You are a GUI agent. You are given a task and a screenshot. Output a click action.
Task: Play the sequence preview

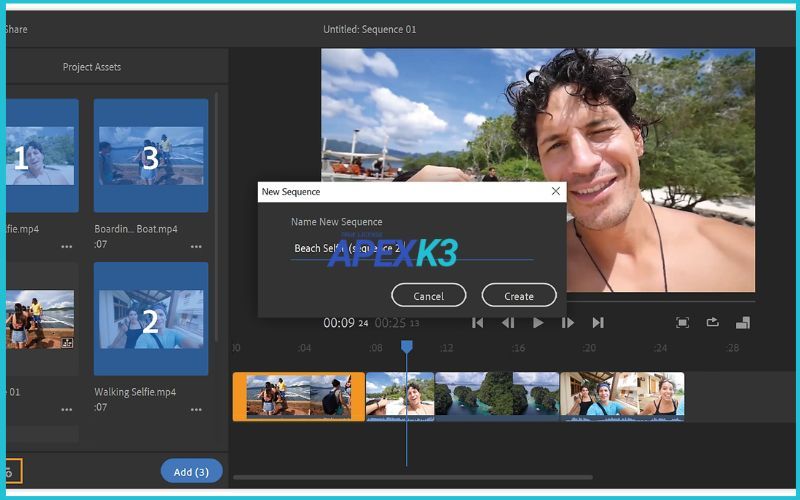[x=538, y=322]
